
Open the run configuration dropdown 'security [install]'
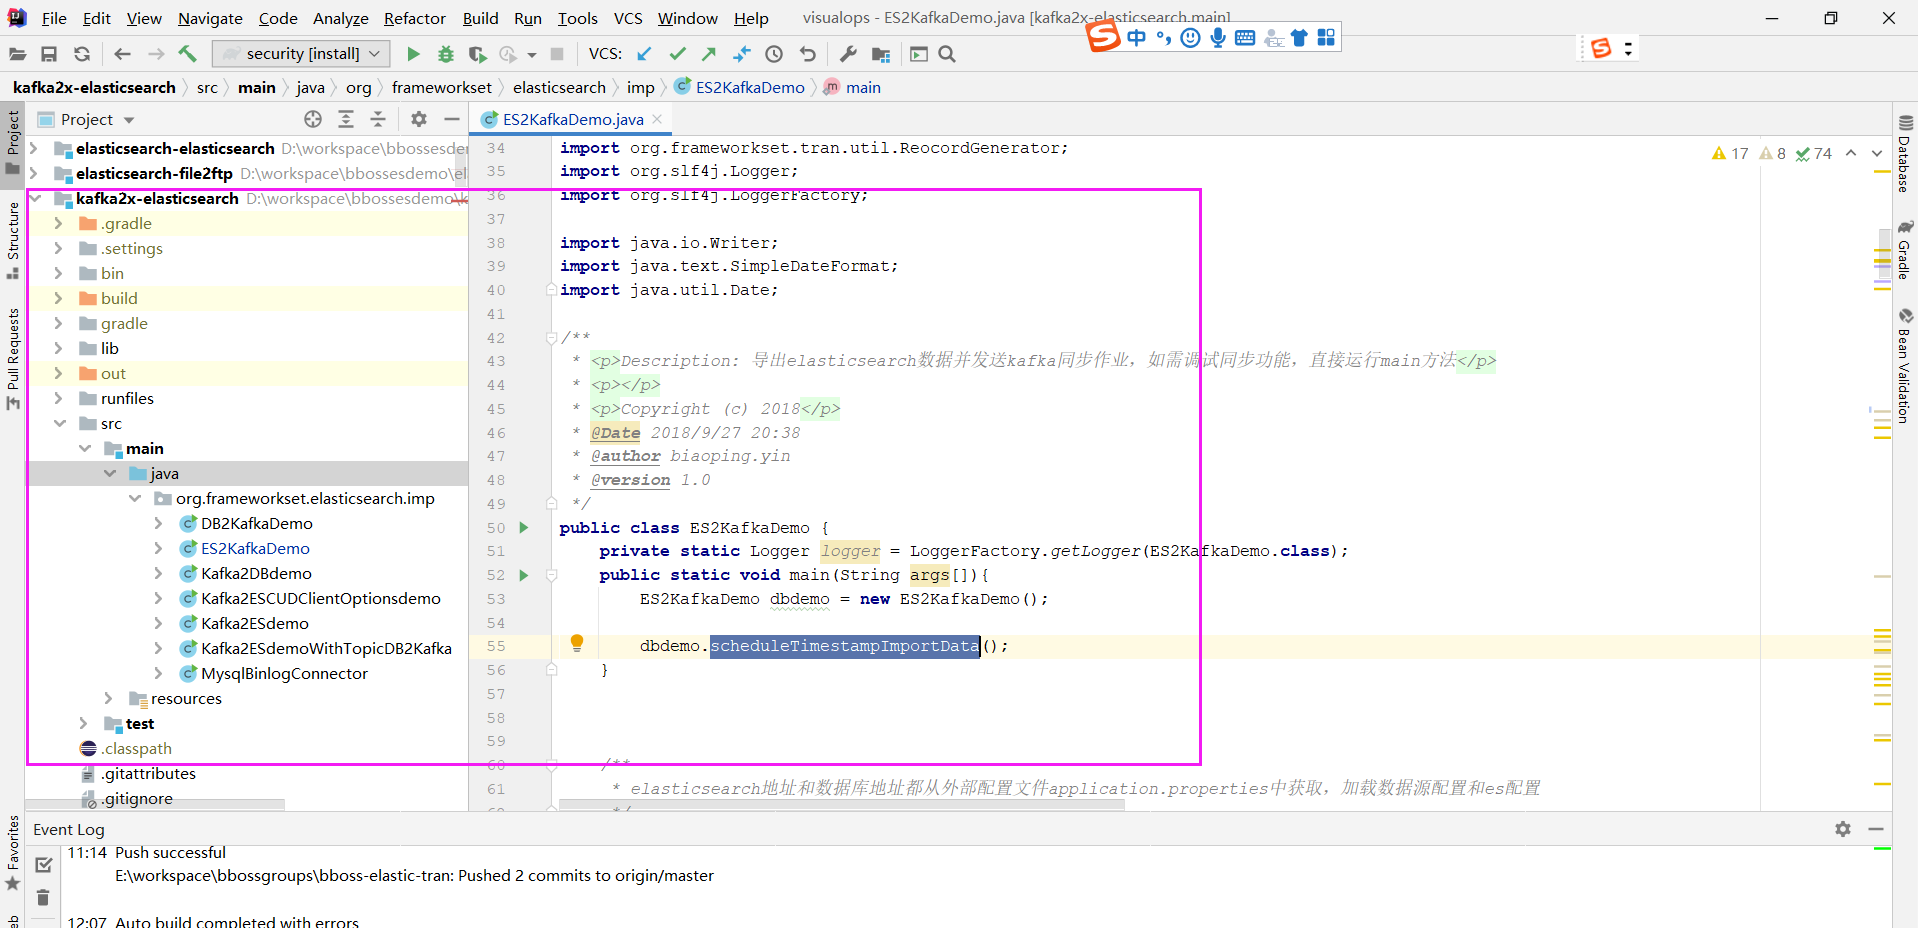(302, 54)
